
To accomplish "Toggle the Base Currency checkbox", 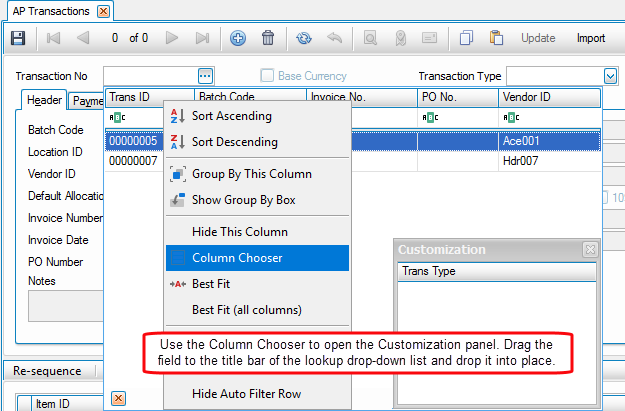I will pyautogui.click(x=267, y=76).
